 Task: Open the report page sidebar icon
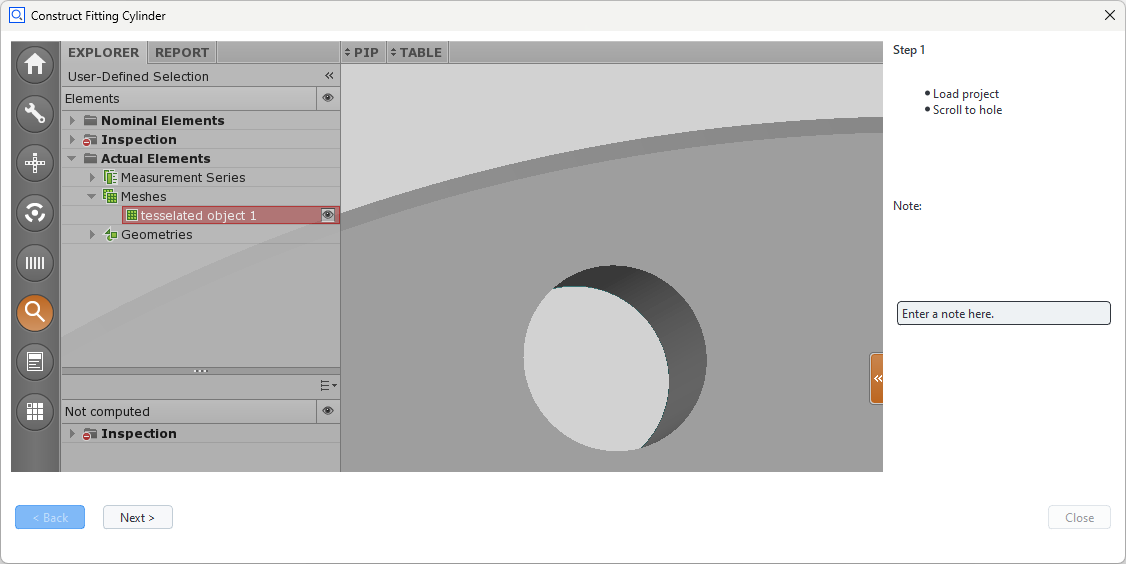coord(35,362)
